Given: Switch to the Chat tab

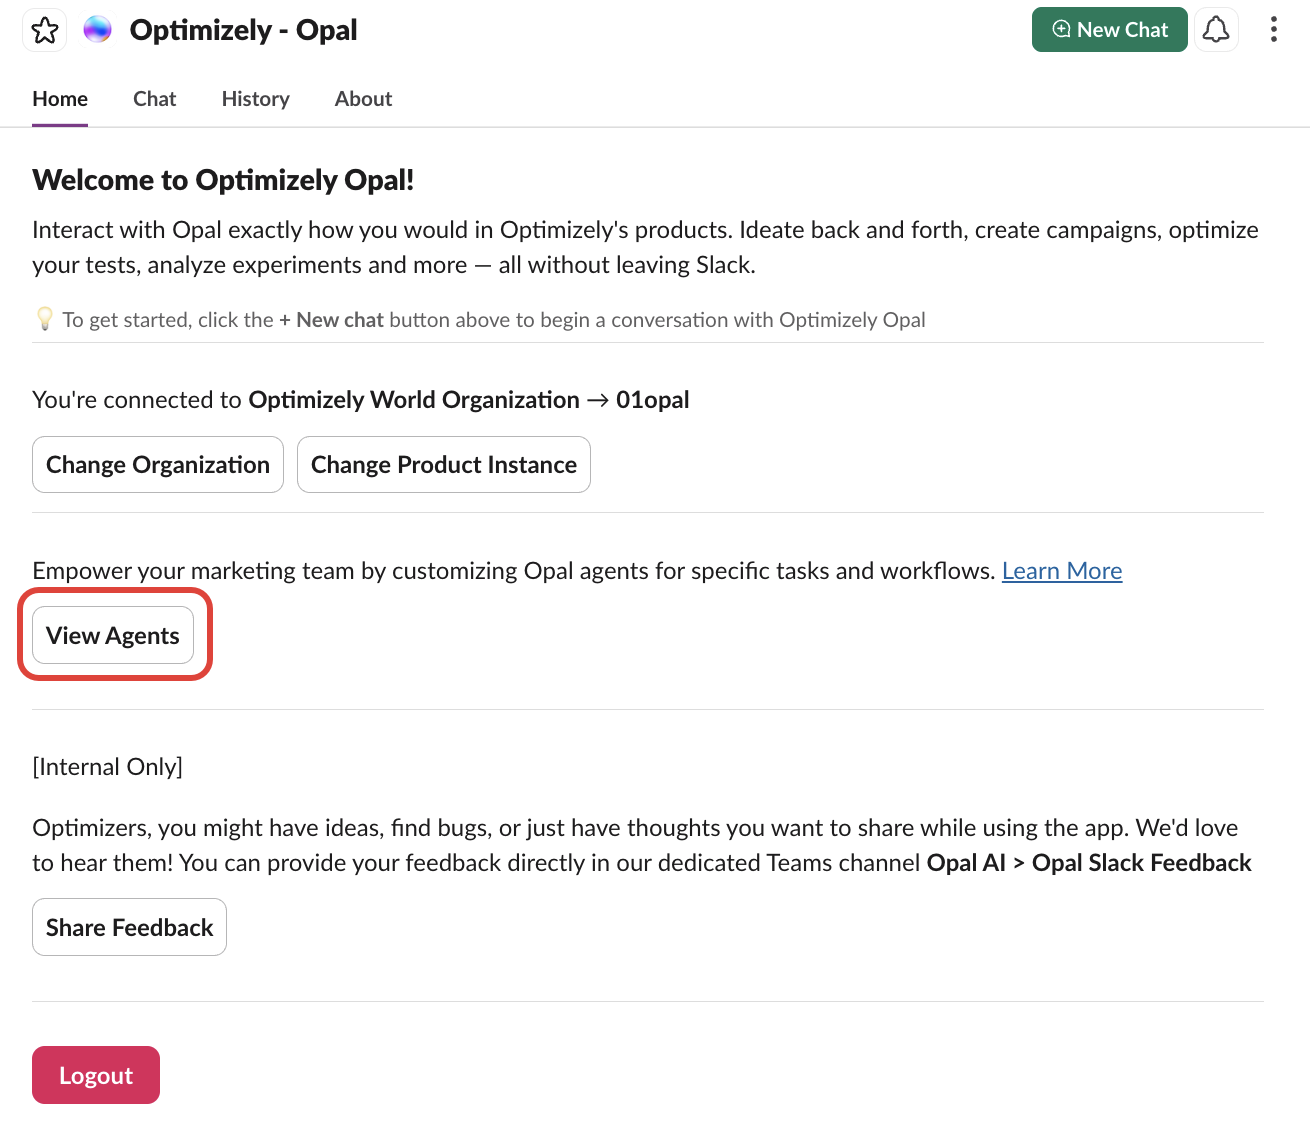Looking at the screenshot, I should [154, 99].
